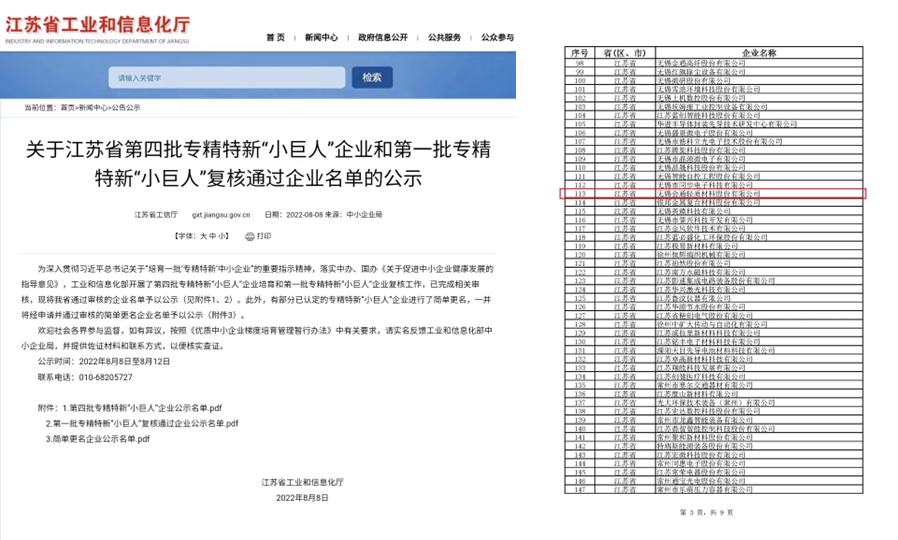The image size is (898, 540).
Task: Click 新闻中心 in the breadcrumb path
Action: (x=92, y=106)
